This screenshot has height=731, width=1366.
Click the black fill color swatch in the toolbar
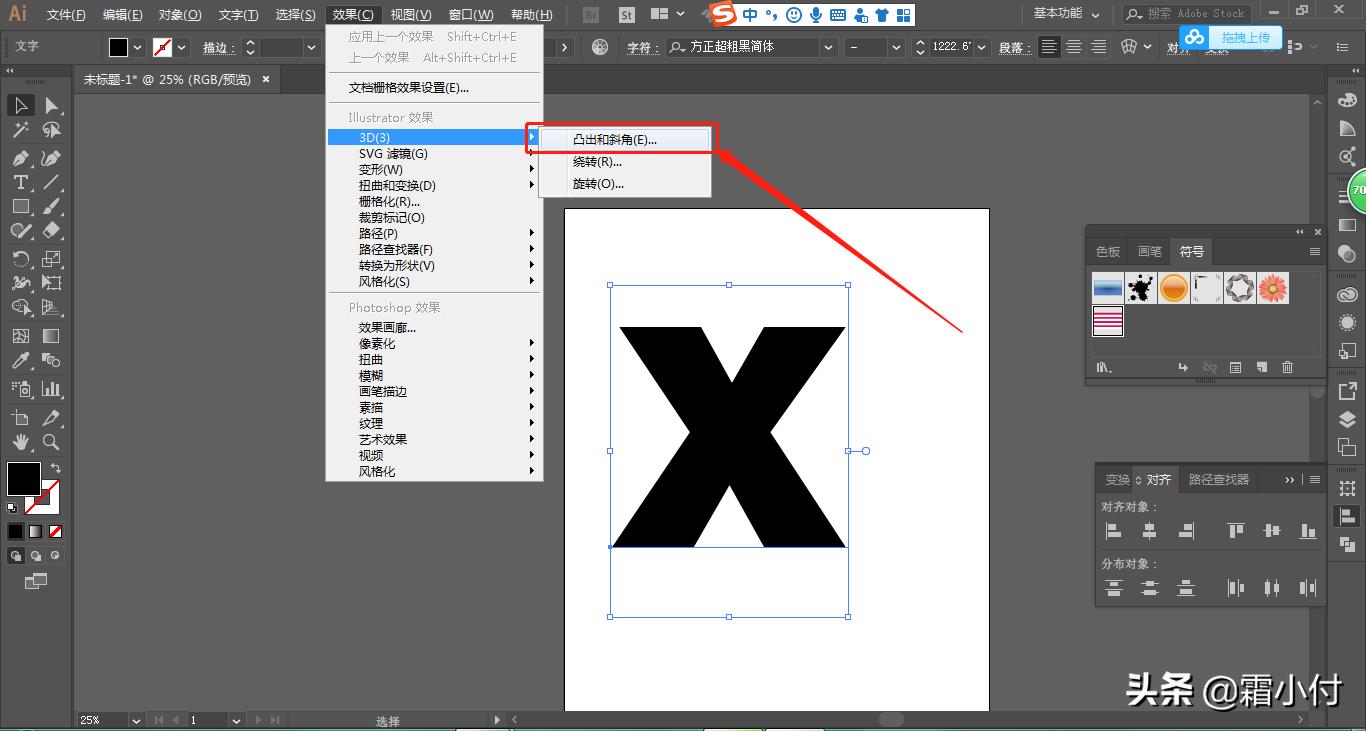pos(23,479)
